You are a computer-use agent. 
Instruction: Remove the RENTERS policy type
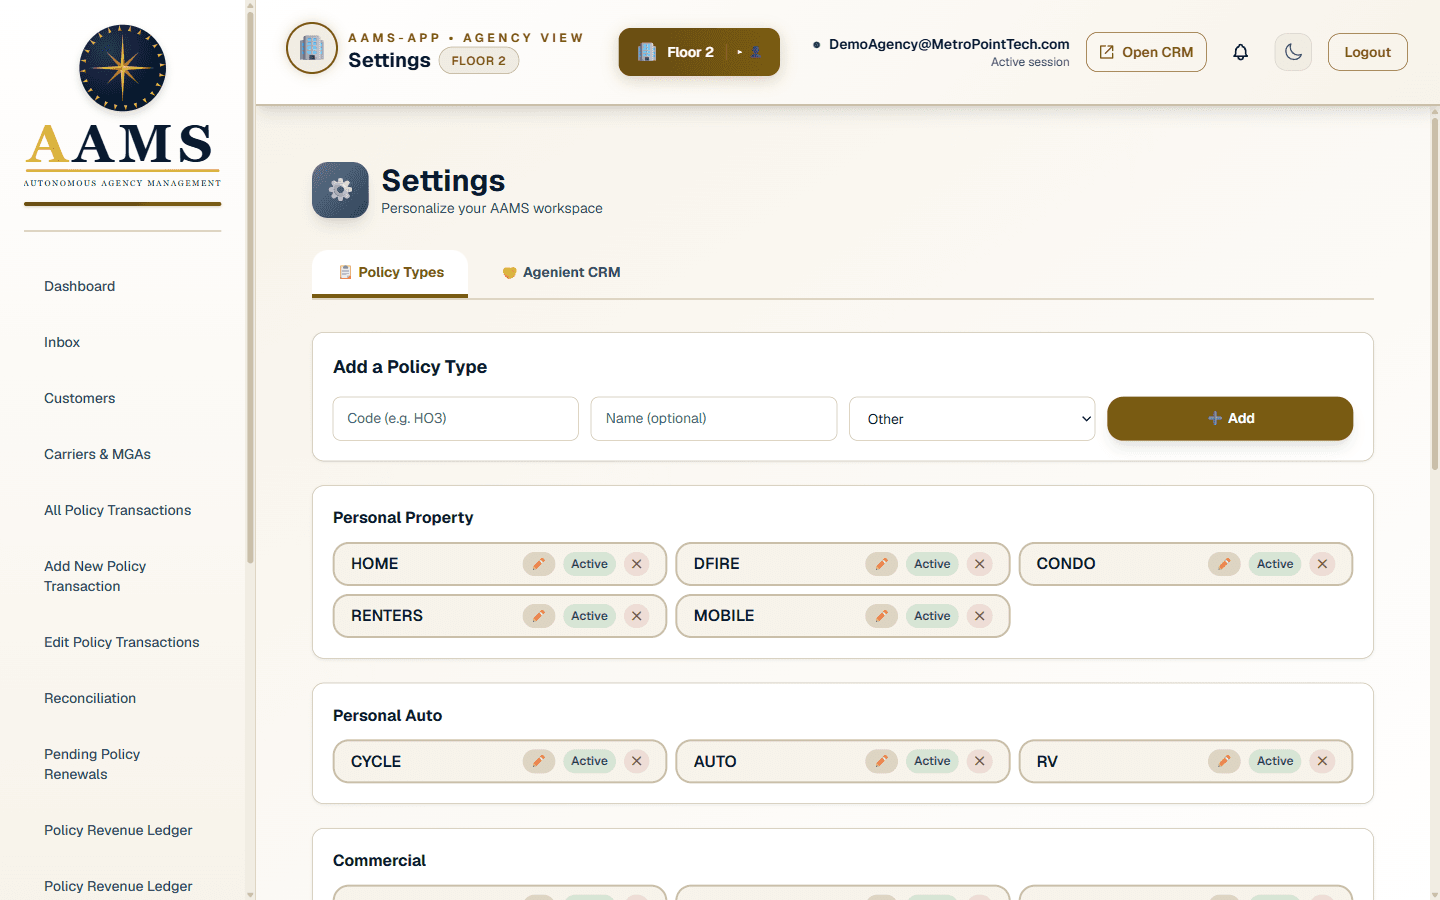(637, 616)
